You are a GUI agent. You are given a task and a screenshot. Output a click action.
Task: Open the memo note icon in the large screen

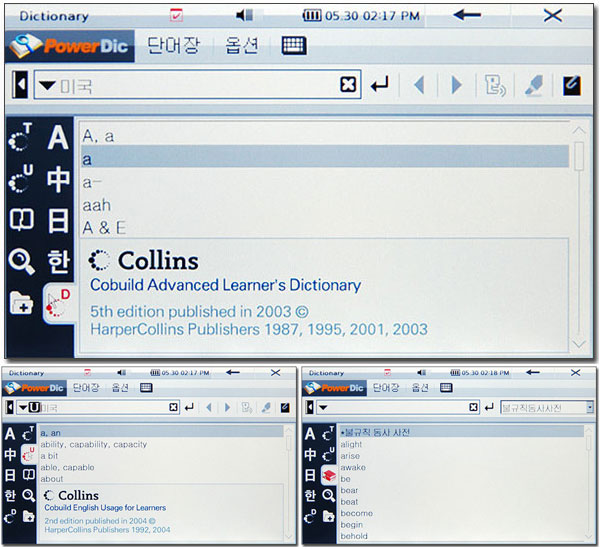click(571, 85)
